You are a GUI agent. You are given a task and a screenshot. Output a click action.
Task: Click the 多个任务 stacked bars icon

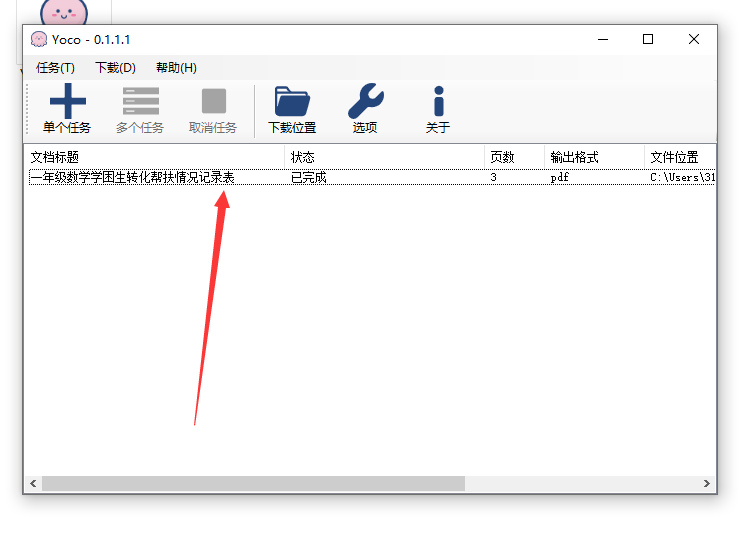coord(140,102)
